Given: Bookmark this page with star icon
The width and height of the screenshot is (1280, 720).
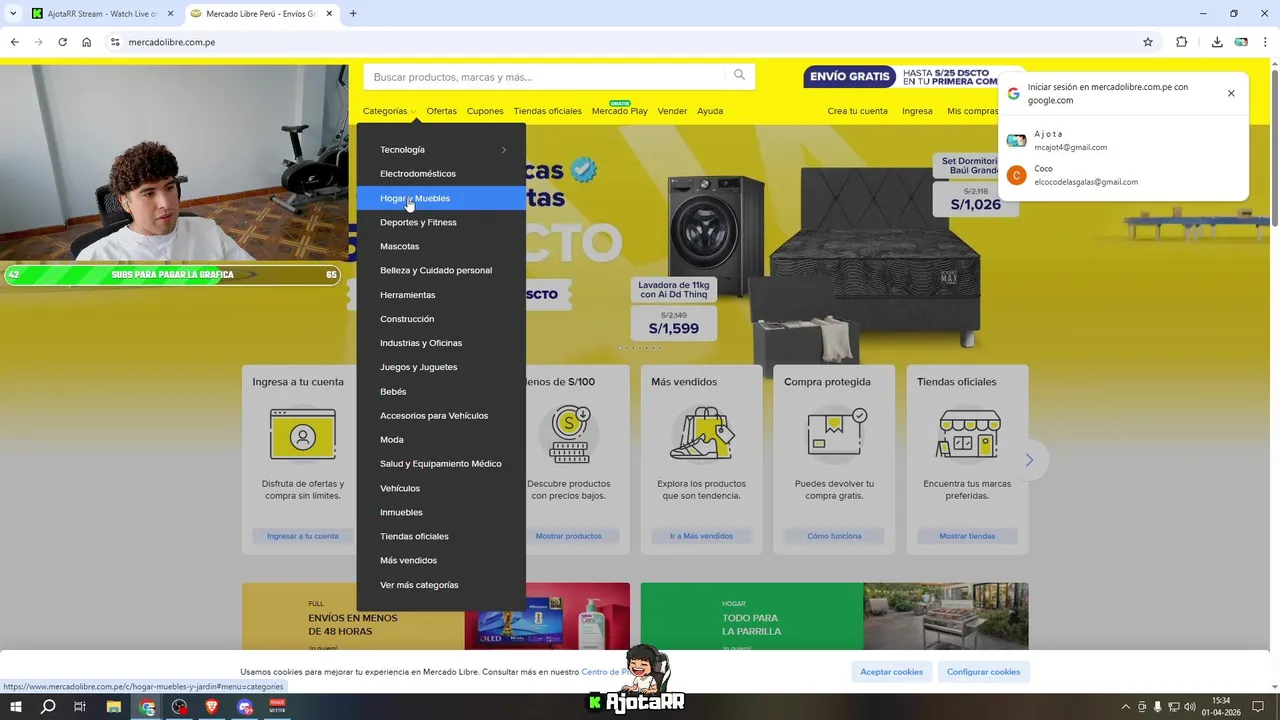Looking at the screenshot, I should pyautogui.click(x=1148, y=42).
